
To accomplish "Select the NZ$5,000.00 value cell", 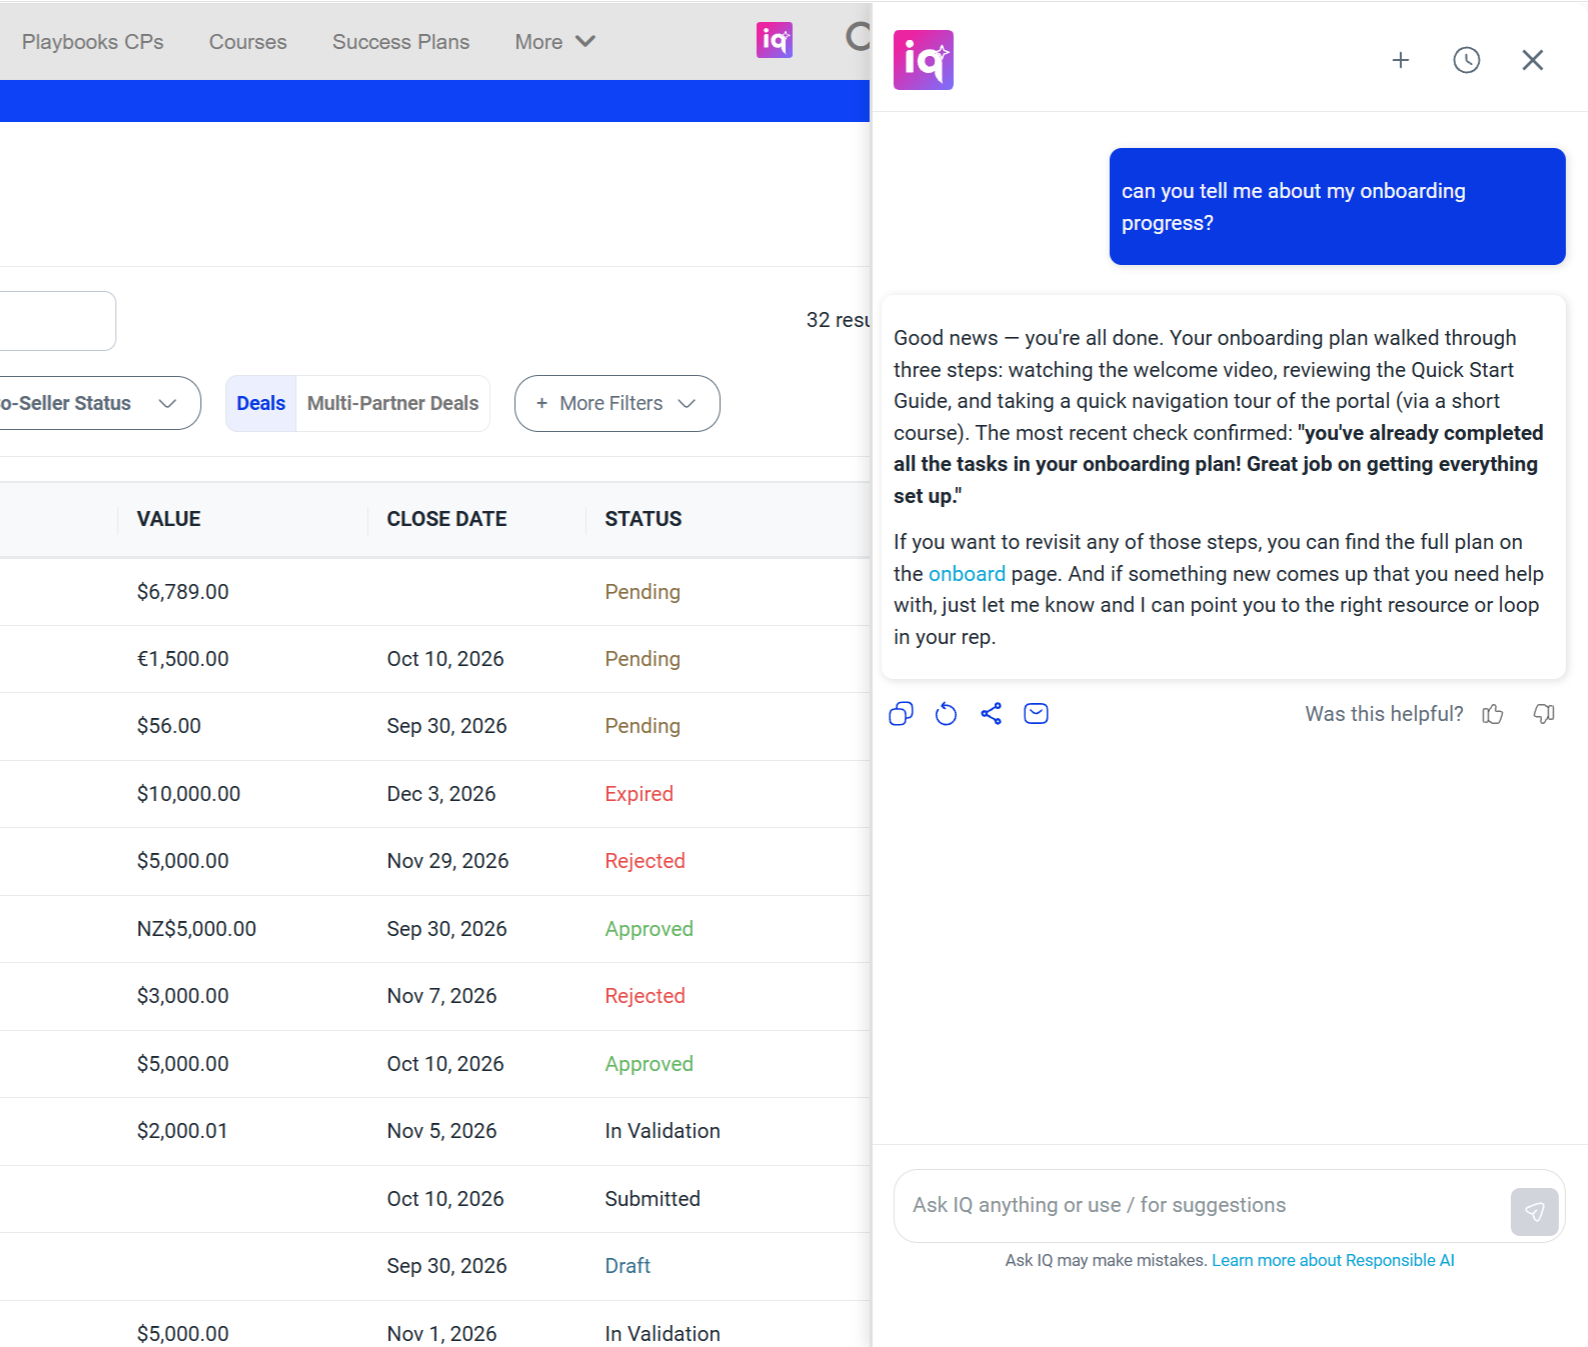I will tap(197, 929).
